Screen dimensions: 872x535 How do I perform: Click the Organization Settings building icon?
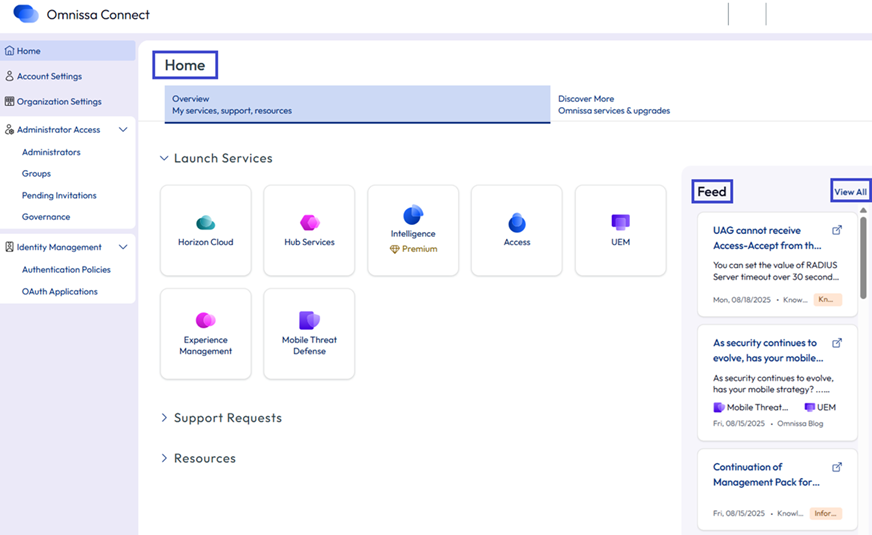point(9,101)
